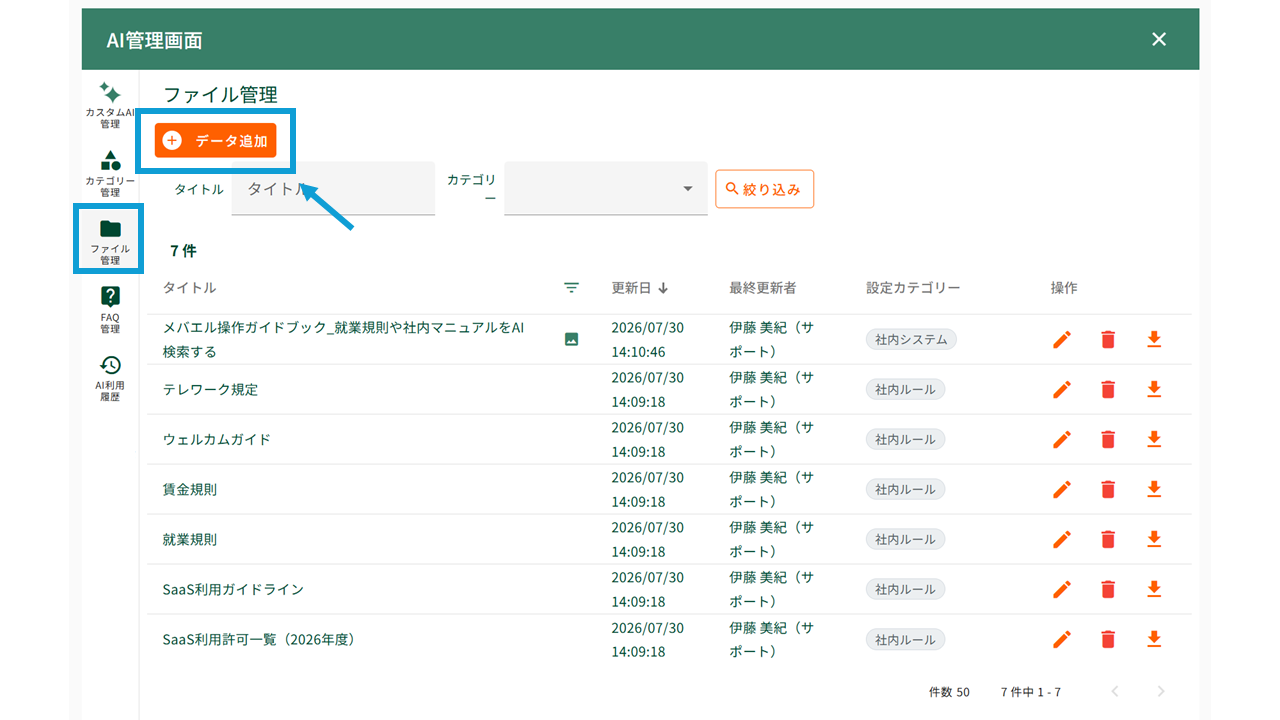Delete the 賃金規則 file
The width and height of the screenshot is (1280, 720).
click(x=1108, y=489)
